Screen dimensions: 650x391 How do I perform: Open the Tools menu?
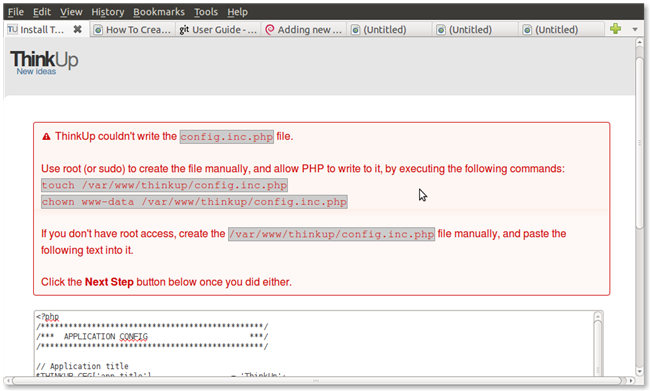(206, 12)
